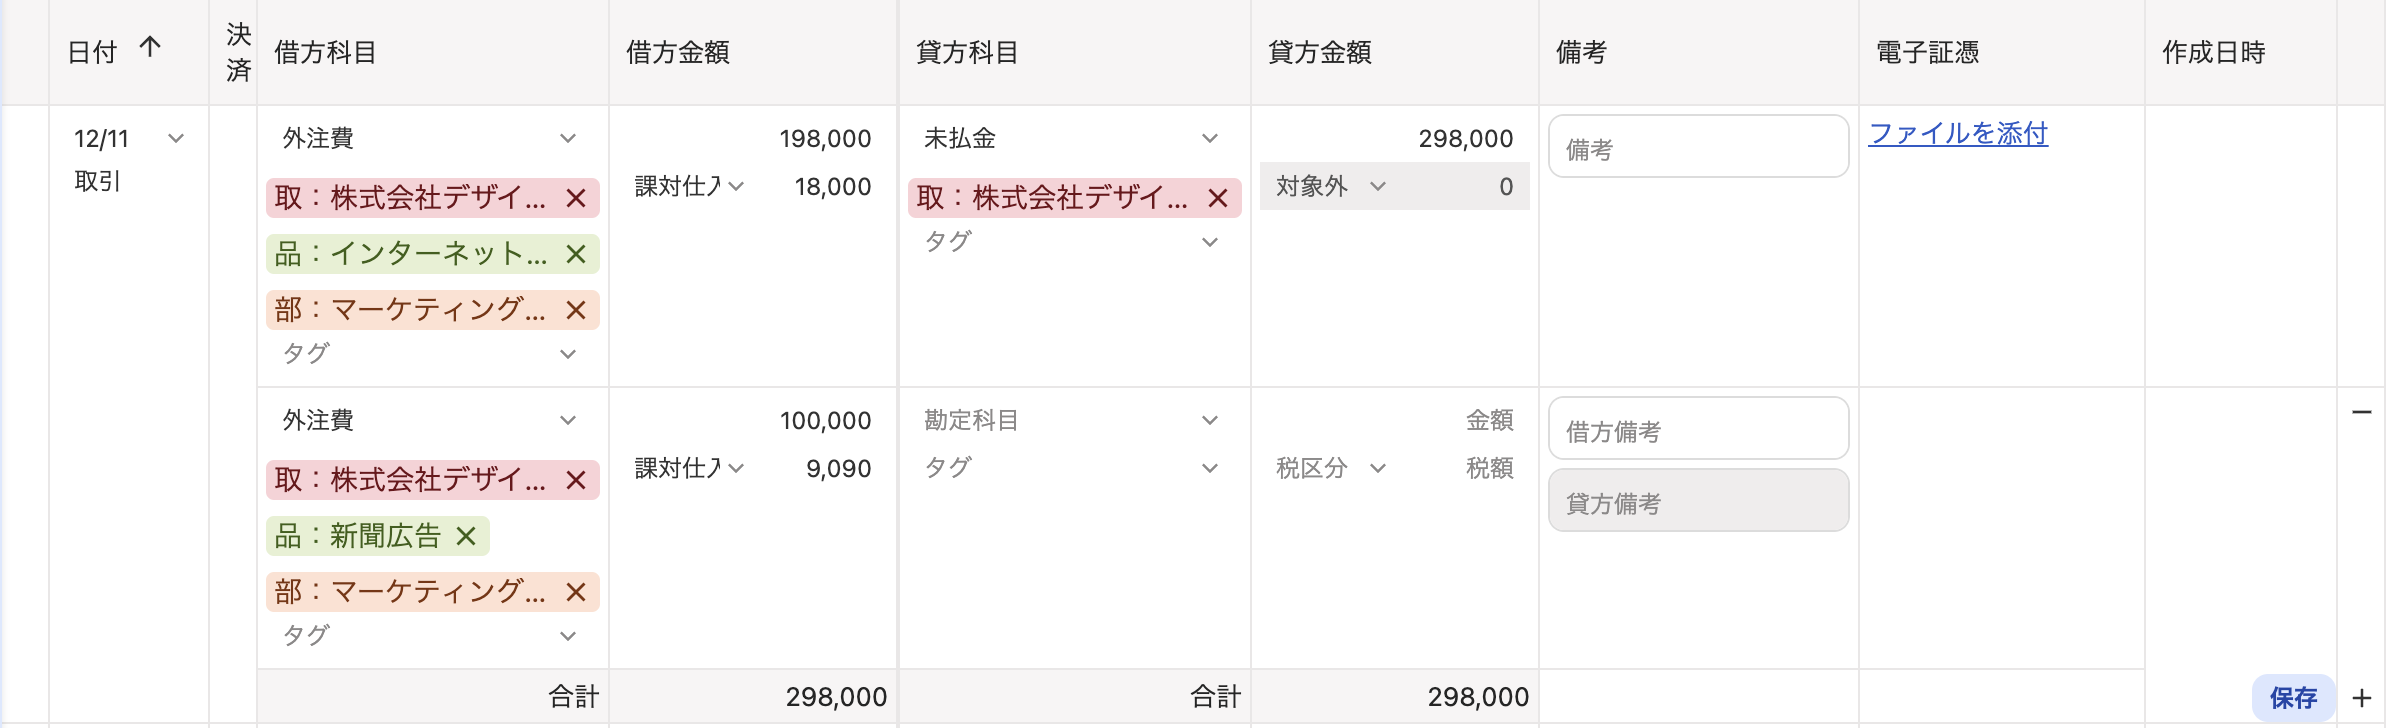2388x728 pixels.
Task: Remove the インターネット item tag in first row
Action: (x=576, y=254)
